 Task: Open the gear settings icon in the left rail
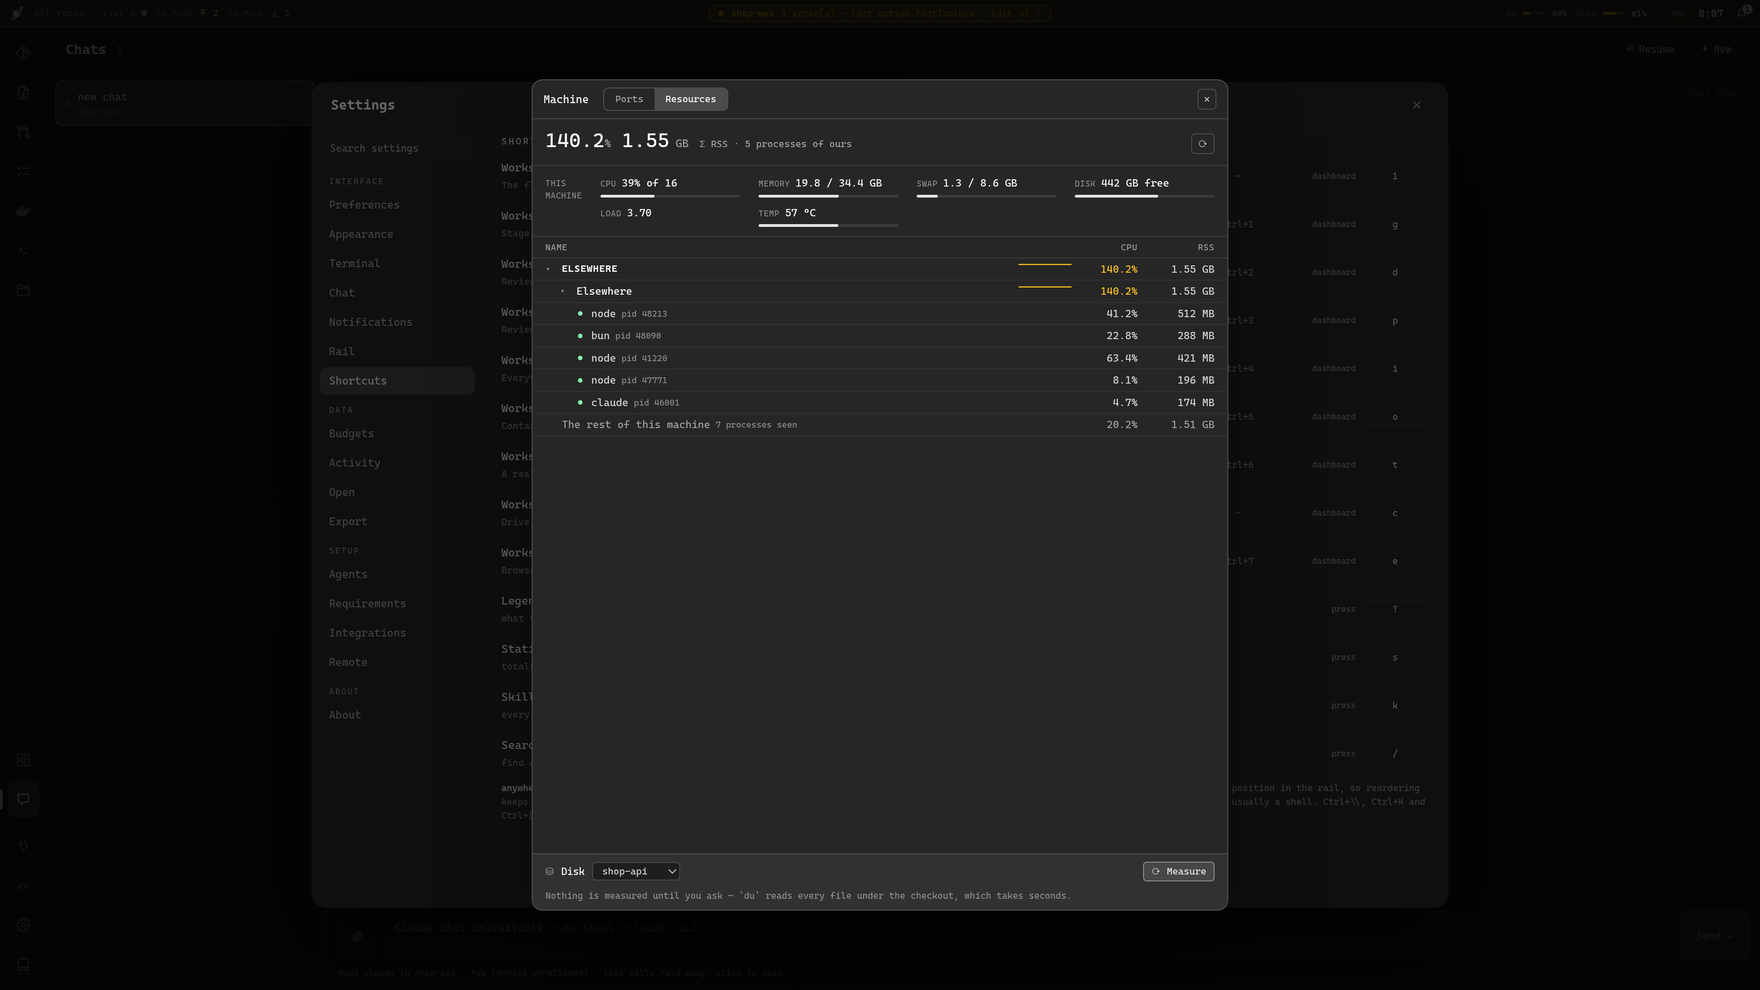[x=23, y=925]
